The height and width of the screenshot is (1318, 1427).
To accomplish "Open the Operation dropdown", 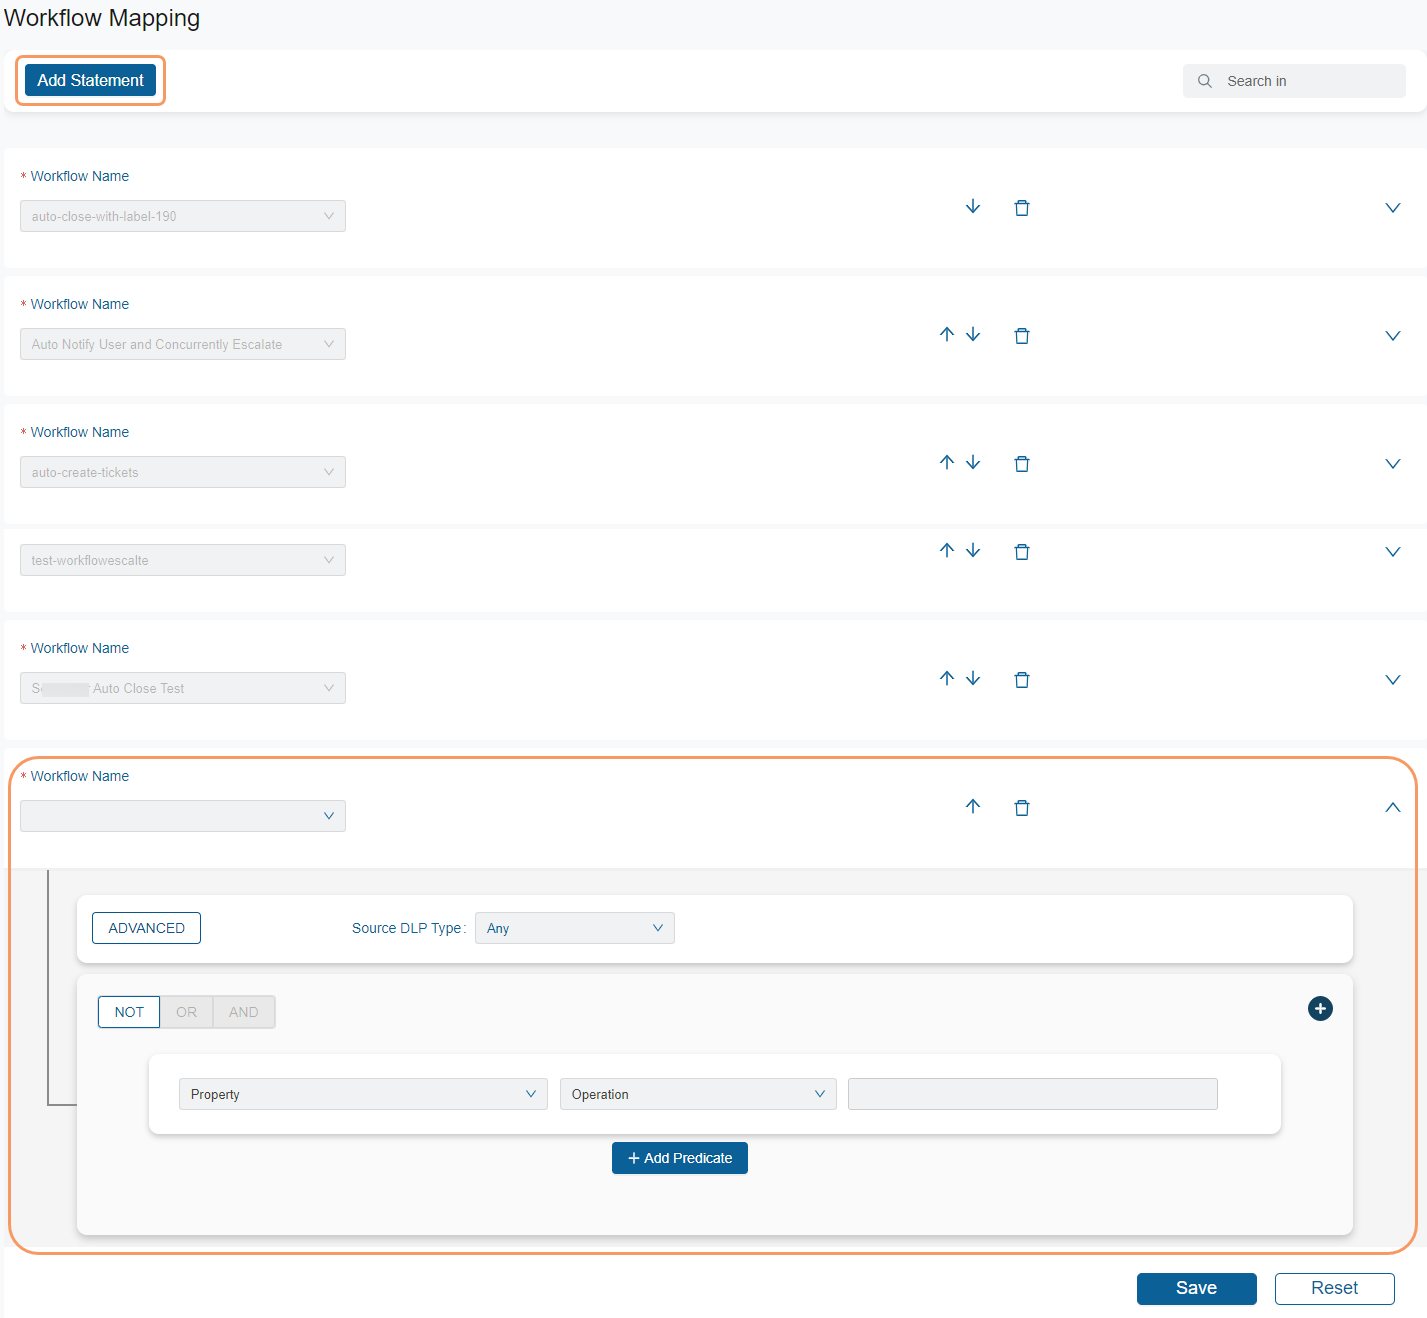I will pyautogui.click(x=698, y=1094).
